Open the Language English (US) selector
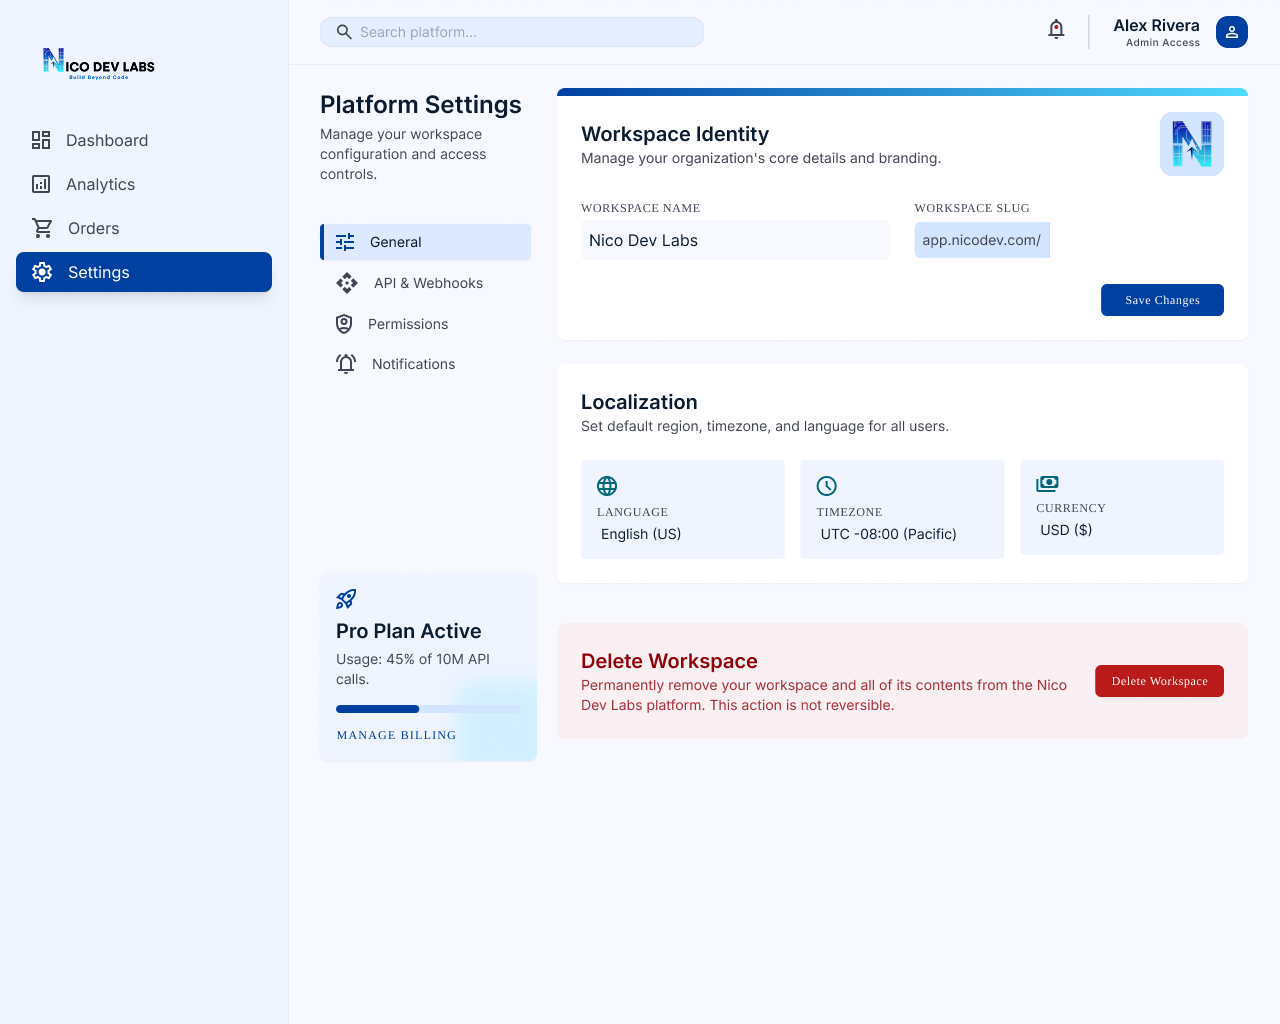 tap(683, 510)
